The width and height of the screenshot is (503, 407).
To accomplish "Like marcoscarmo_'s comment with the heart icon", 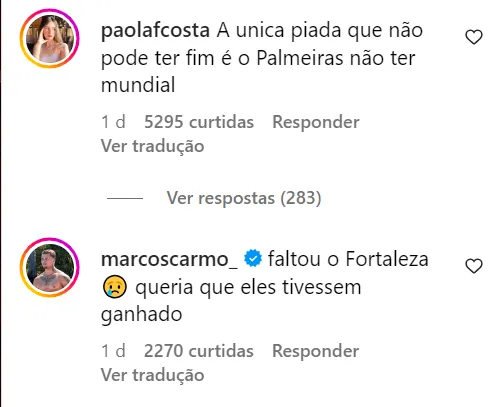I will point(474,266).
